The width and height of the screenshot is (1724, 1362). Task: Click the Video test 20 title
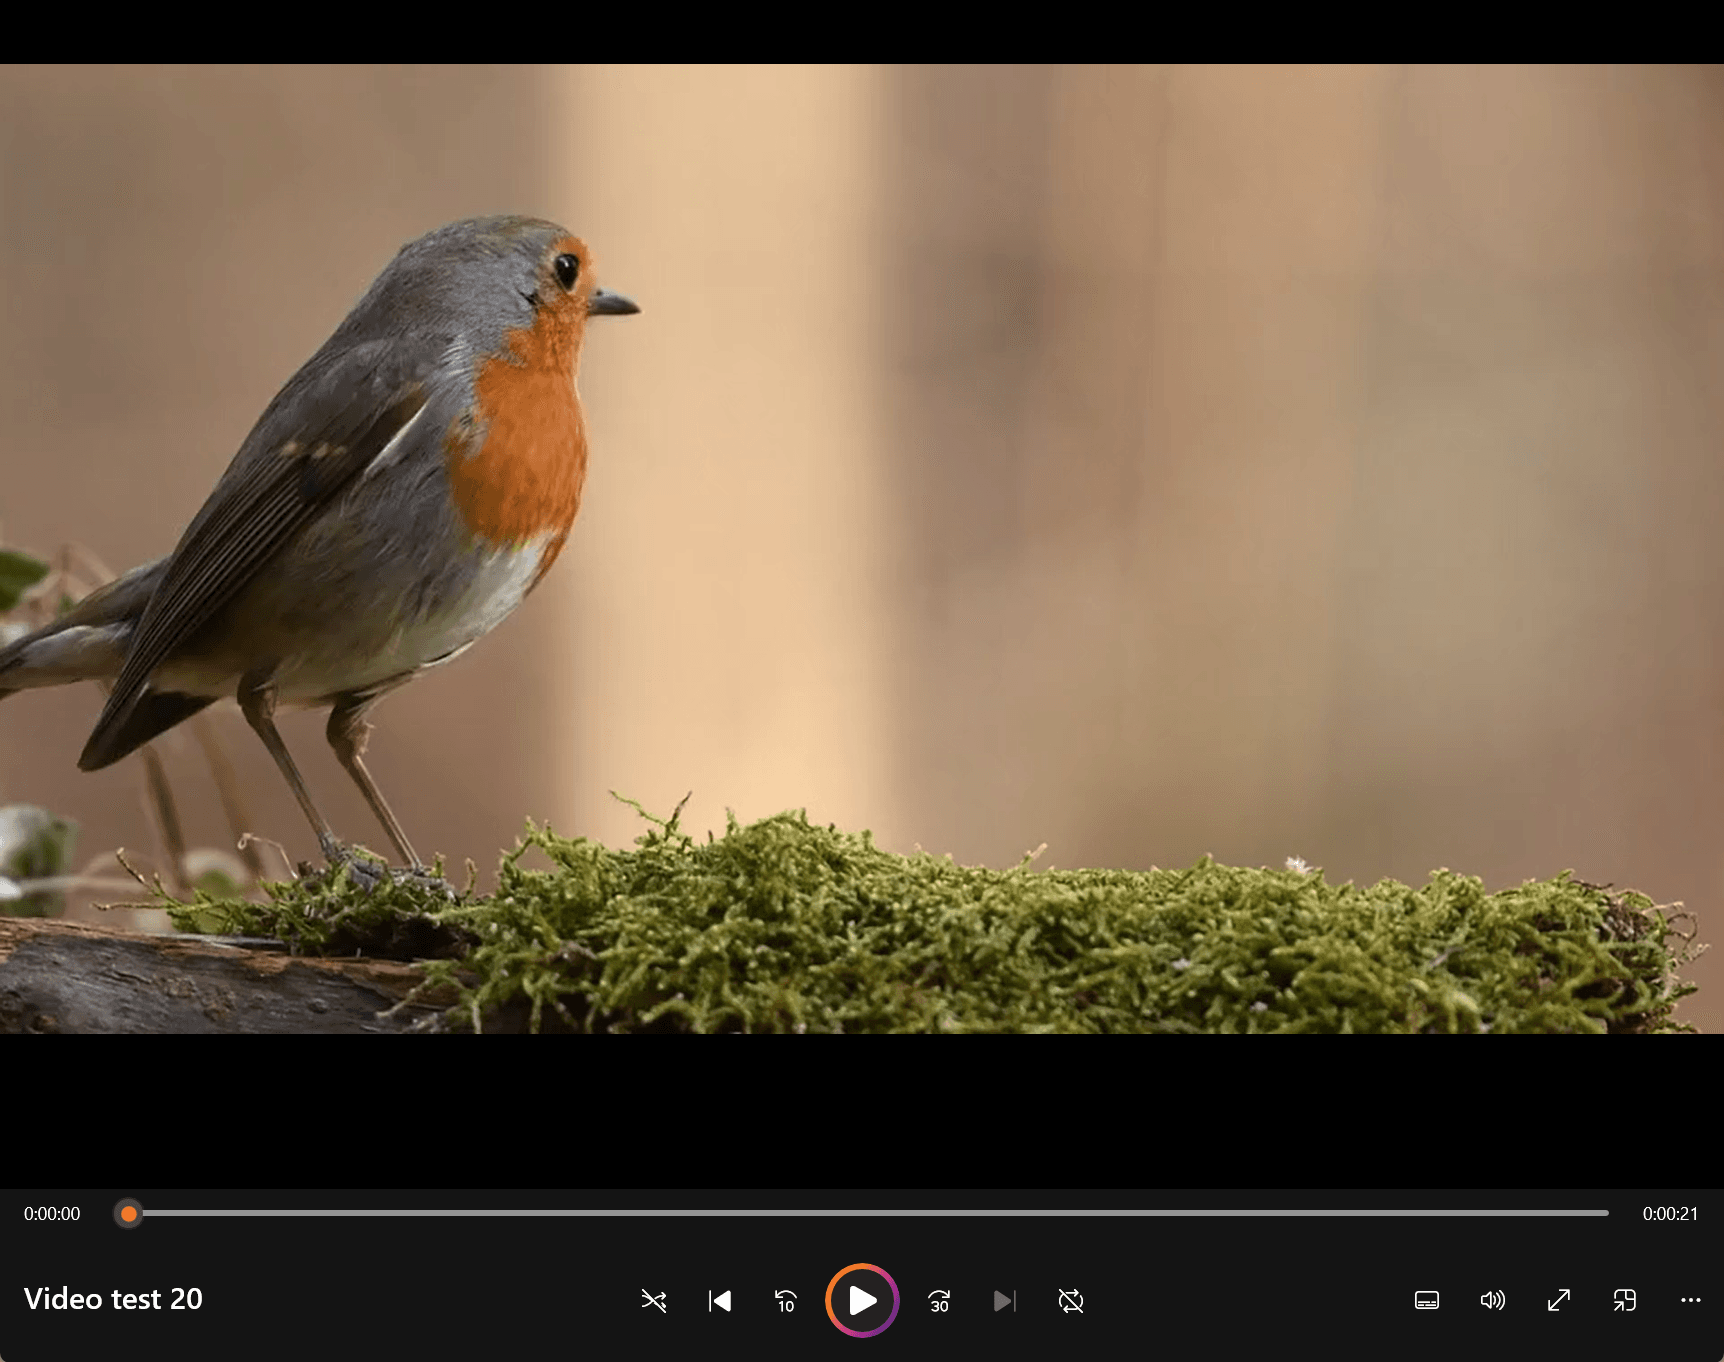click(113, 1298)
